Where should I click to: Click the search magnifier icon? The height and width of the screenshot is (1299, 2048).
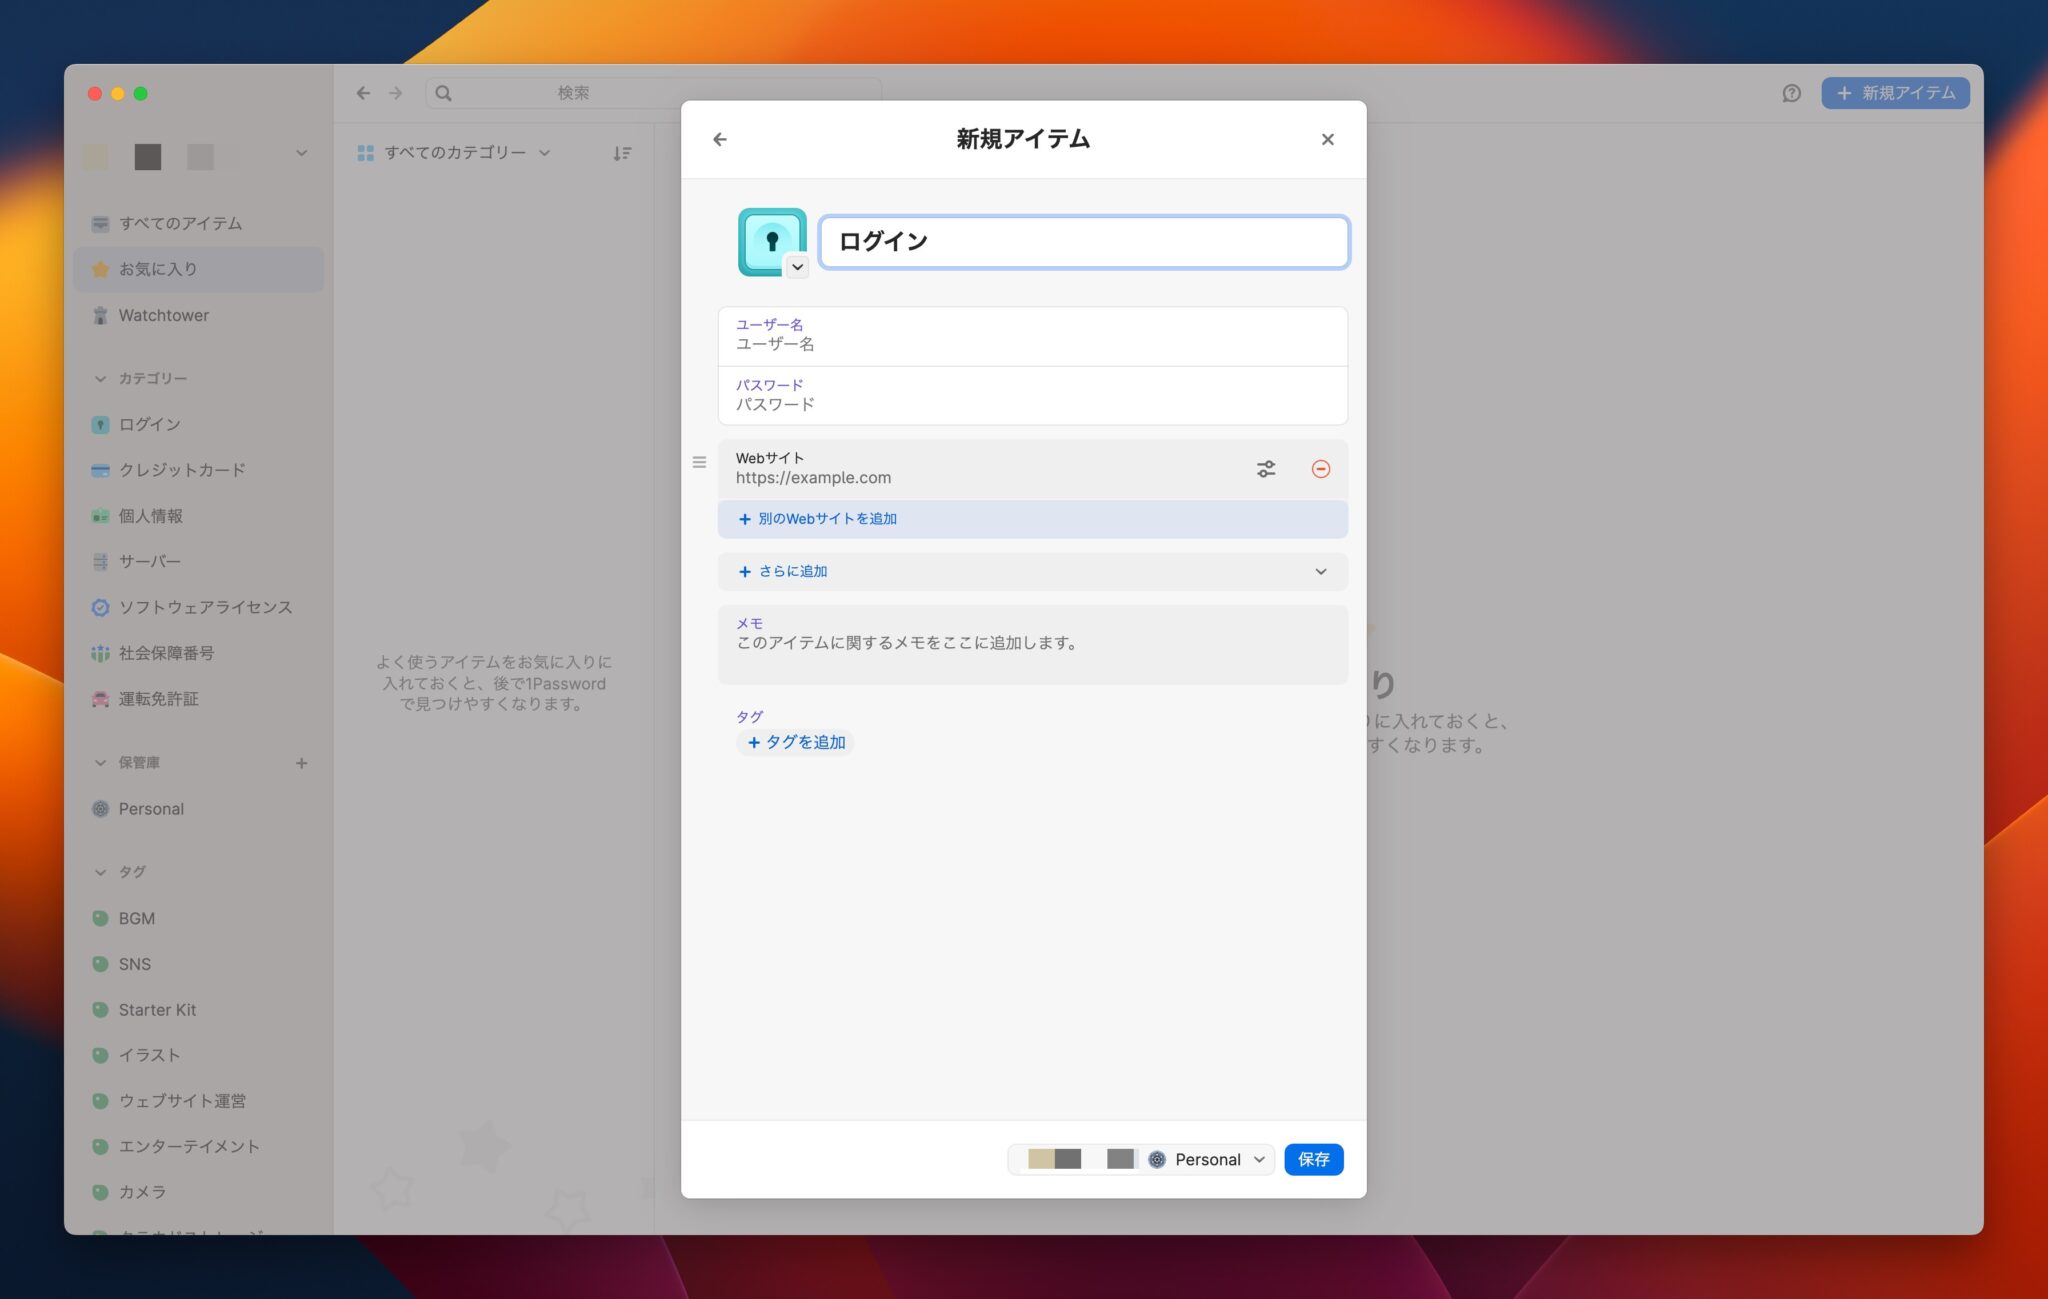click(x=442, y=92)
